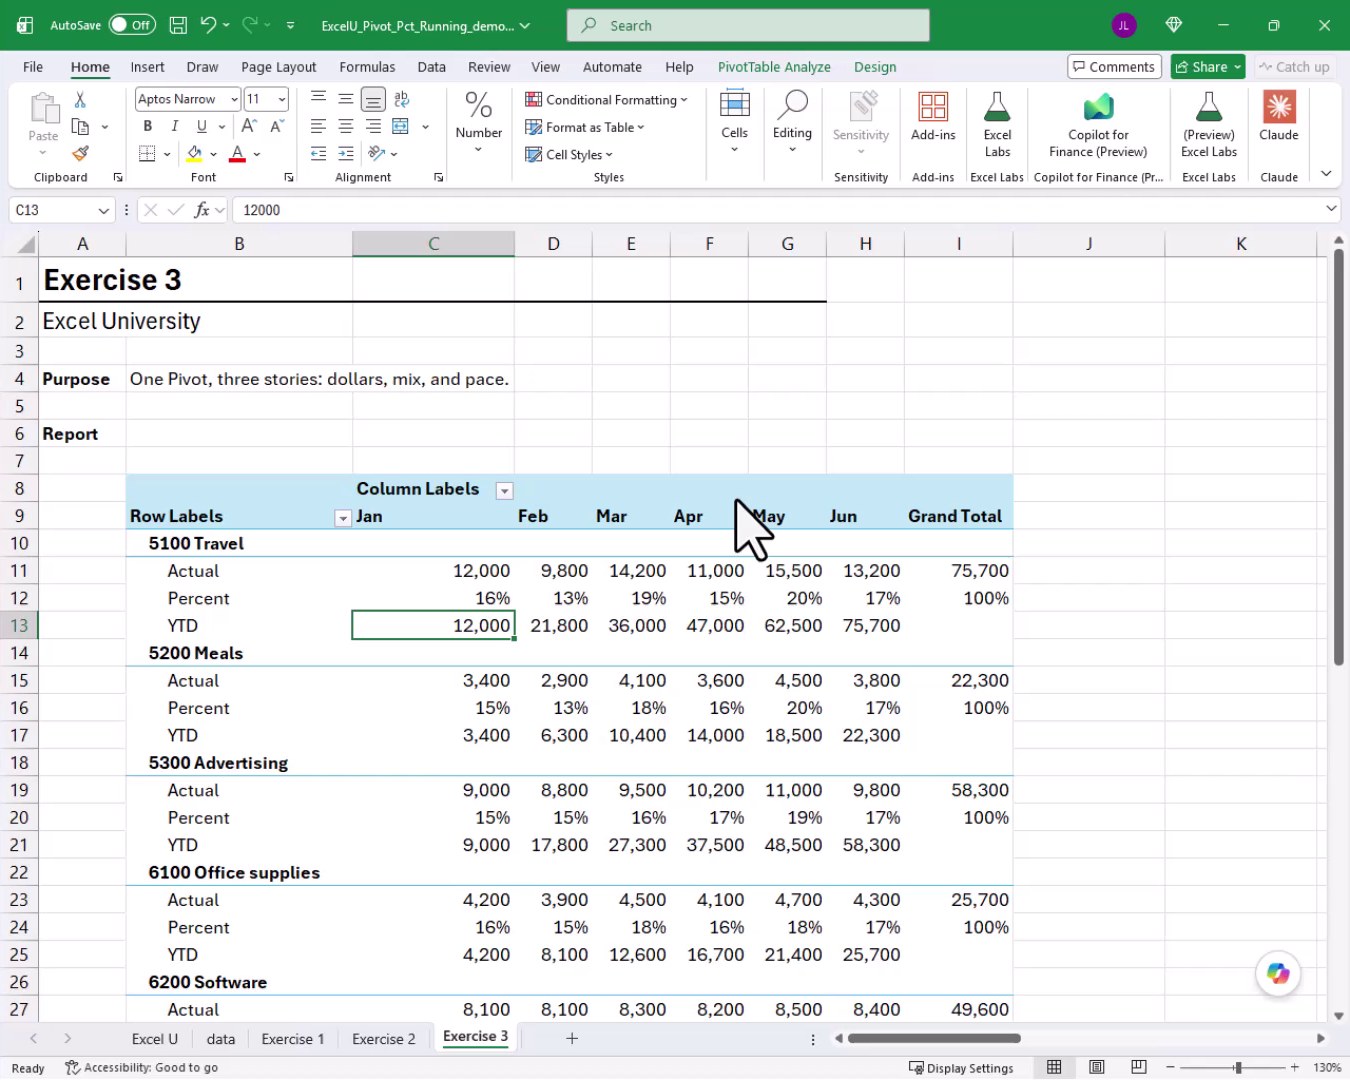This screenshot has height=1080, width=1350.
Task: Open the font name dropdown
Action: 234,99
